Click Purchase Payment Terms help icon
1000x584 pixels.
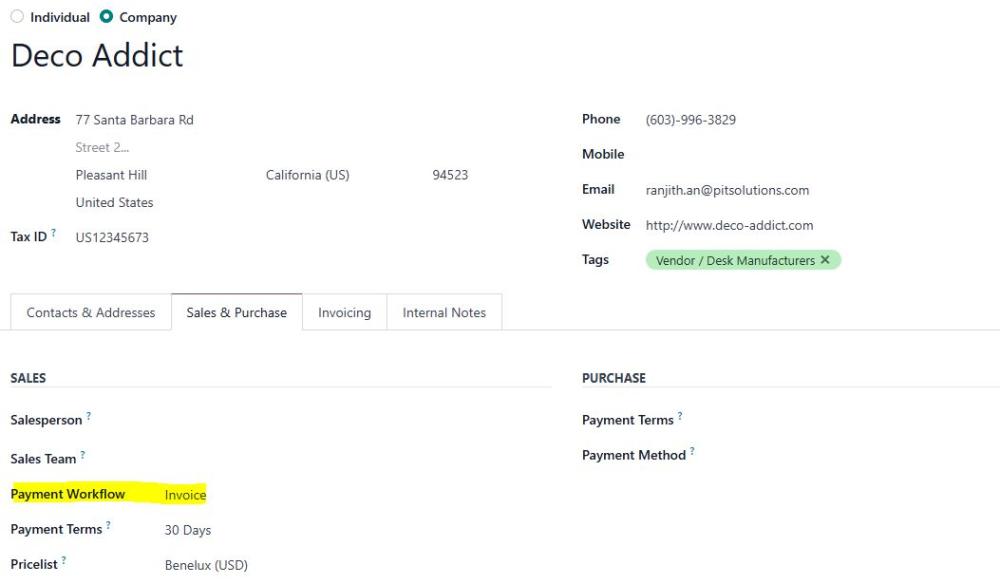tap(680, 416)
